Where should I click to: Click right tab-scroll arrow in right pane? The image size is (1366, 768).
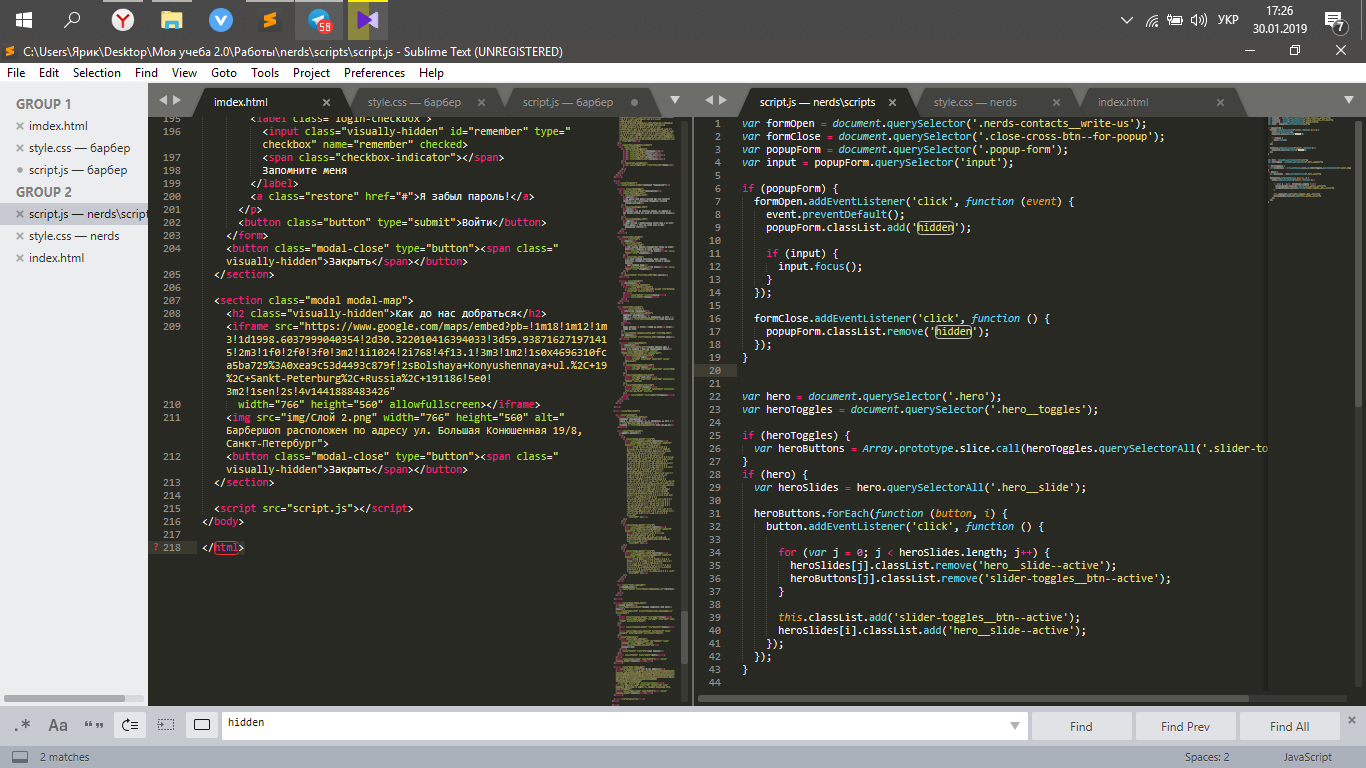724,100
